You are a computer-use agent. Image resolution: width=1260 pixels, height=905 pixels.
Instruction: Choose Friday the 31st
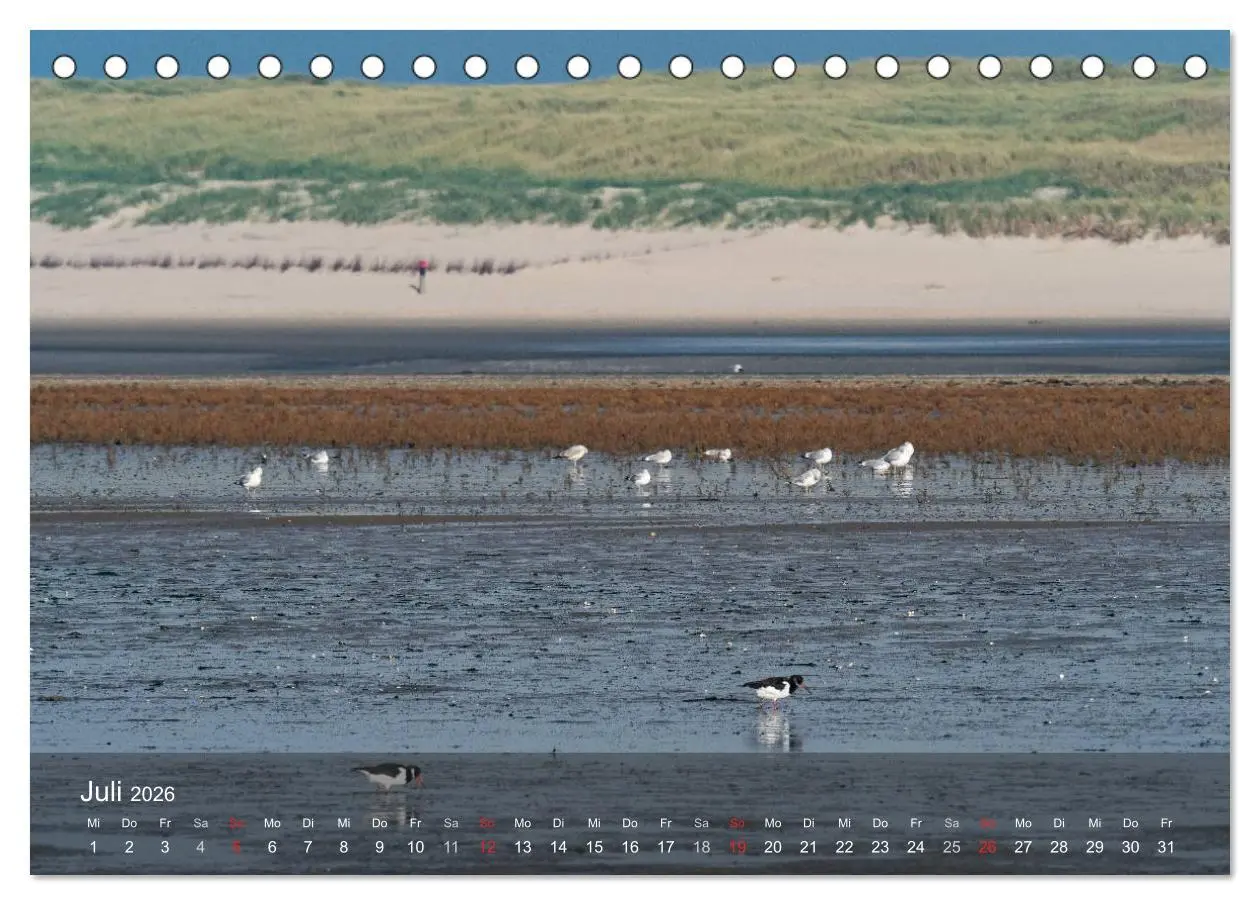click(1166, 847)
